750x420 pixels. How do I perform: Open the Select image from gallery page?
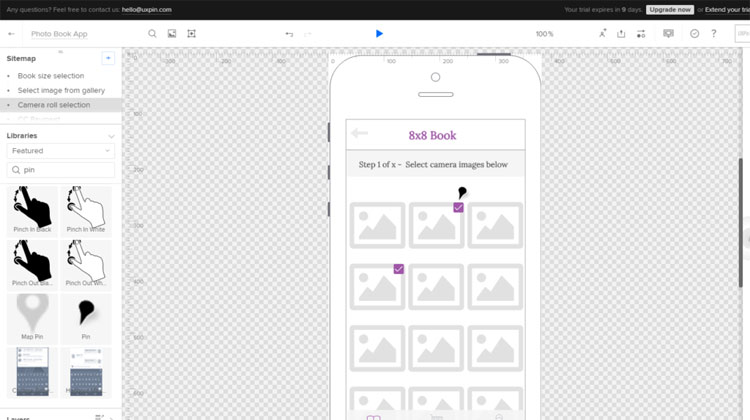click(x=61, y=90)
